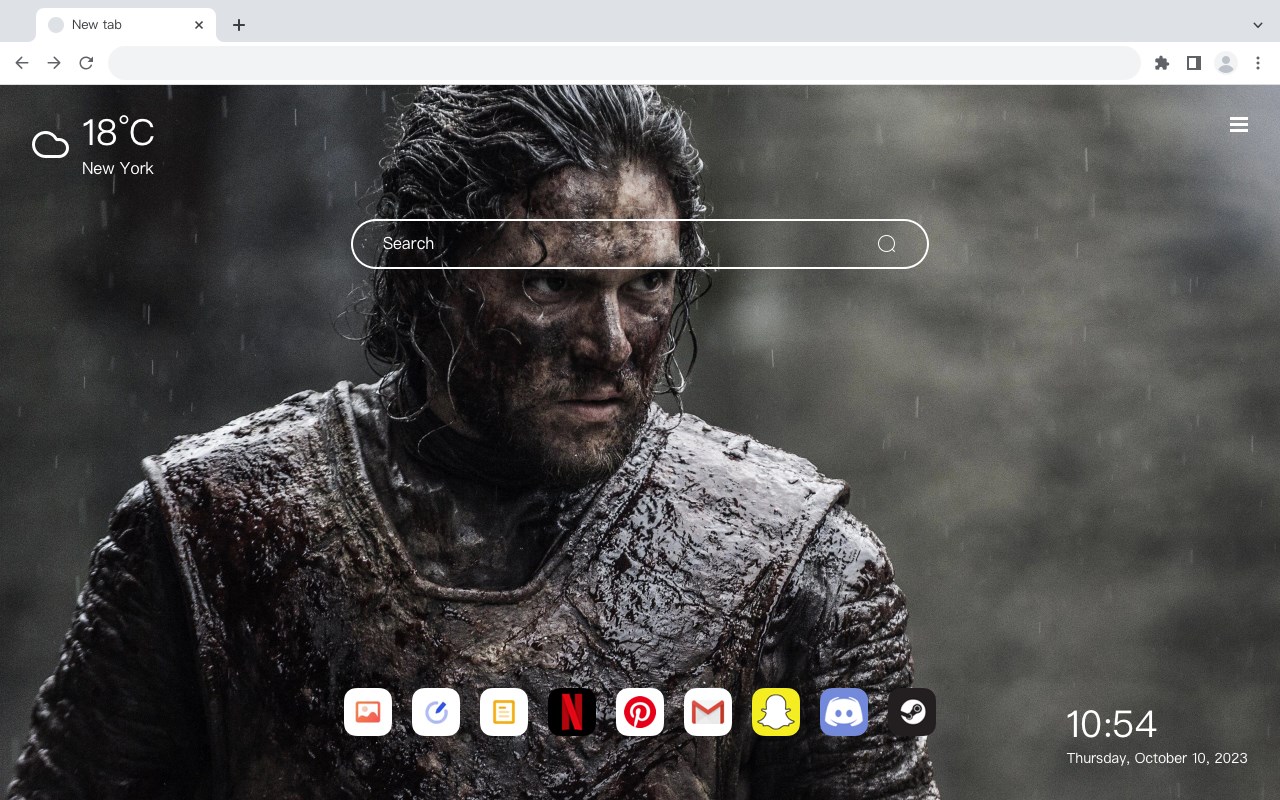Click the magnifier search icon

click(886, 244)
